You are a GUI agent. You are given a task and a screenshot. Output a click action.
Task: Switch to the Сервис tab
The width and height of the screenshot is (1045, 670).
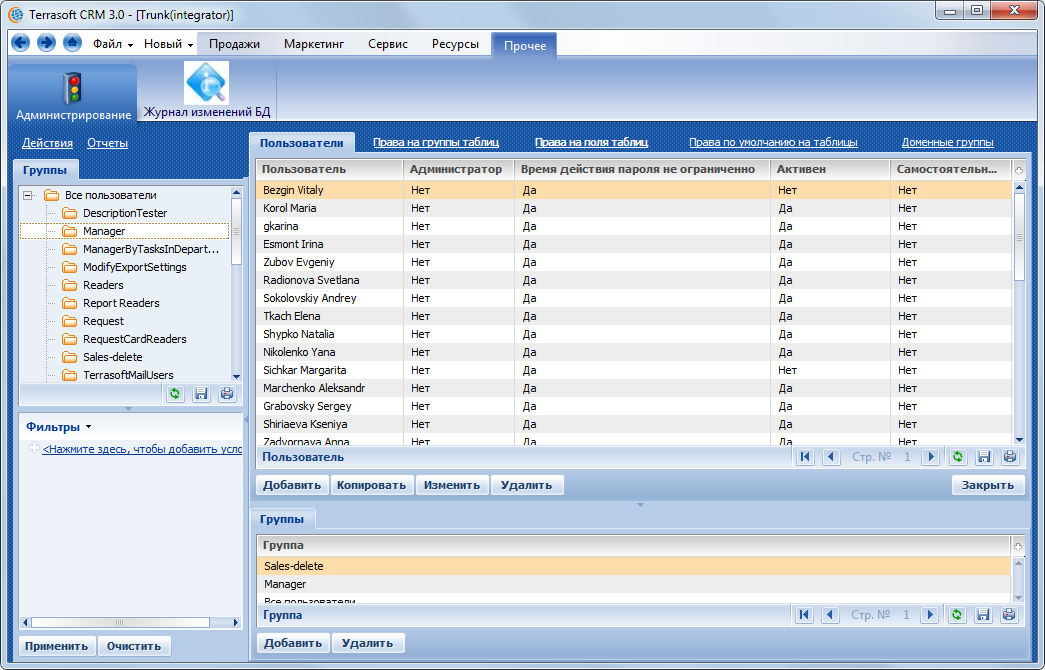[x=388, y=44]
